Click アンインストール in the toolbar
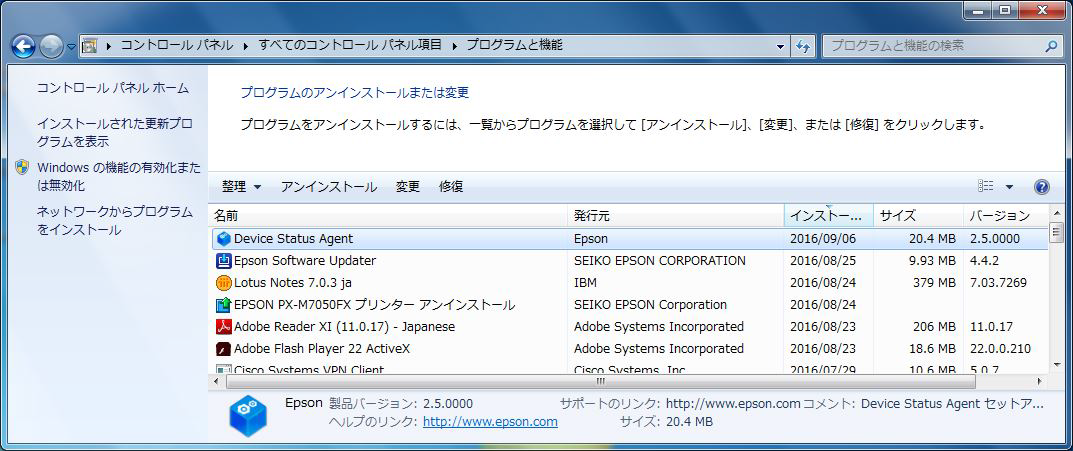This screenshot has width=1073, height=451. 328,187
